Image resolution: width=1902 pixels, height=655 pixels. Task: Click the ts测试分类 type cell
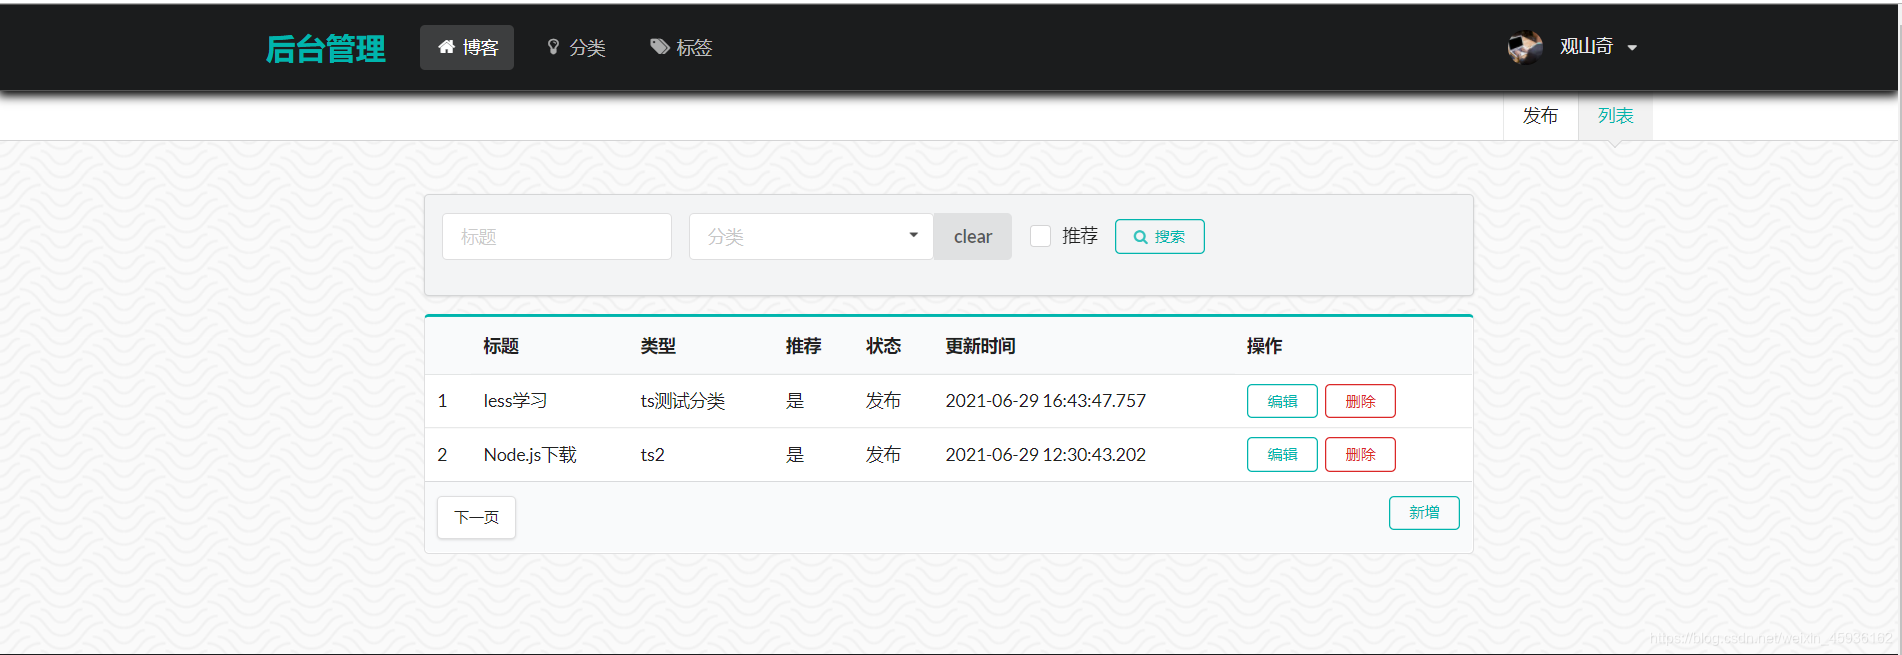(x=683, y=401)
